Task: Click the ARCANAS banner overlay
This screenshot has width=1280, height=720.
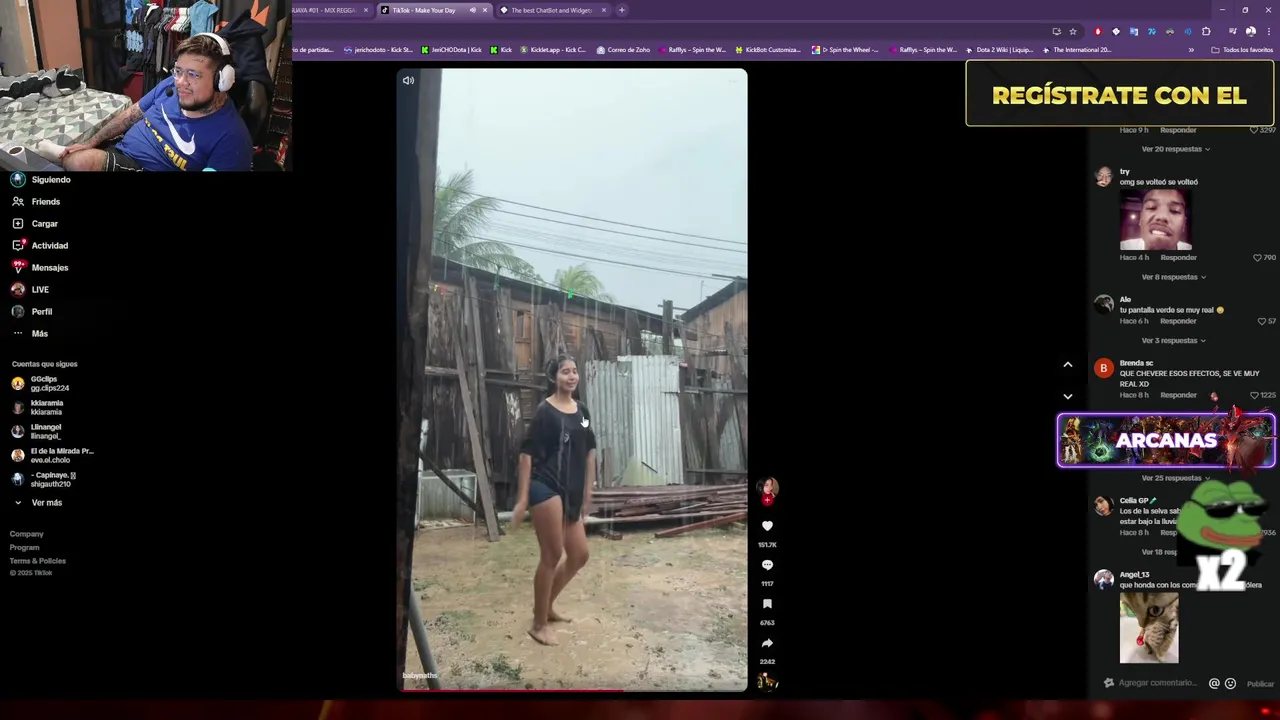Action: pyautogui.click(x=1166, y=441)
